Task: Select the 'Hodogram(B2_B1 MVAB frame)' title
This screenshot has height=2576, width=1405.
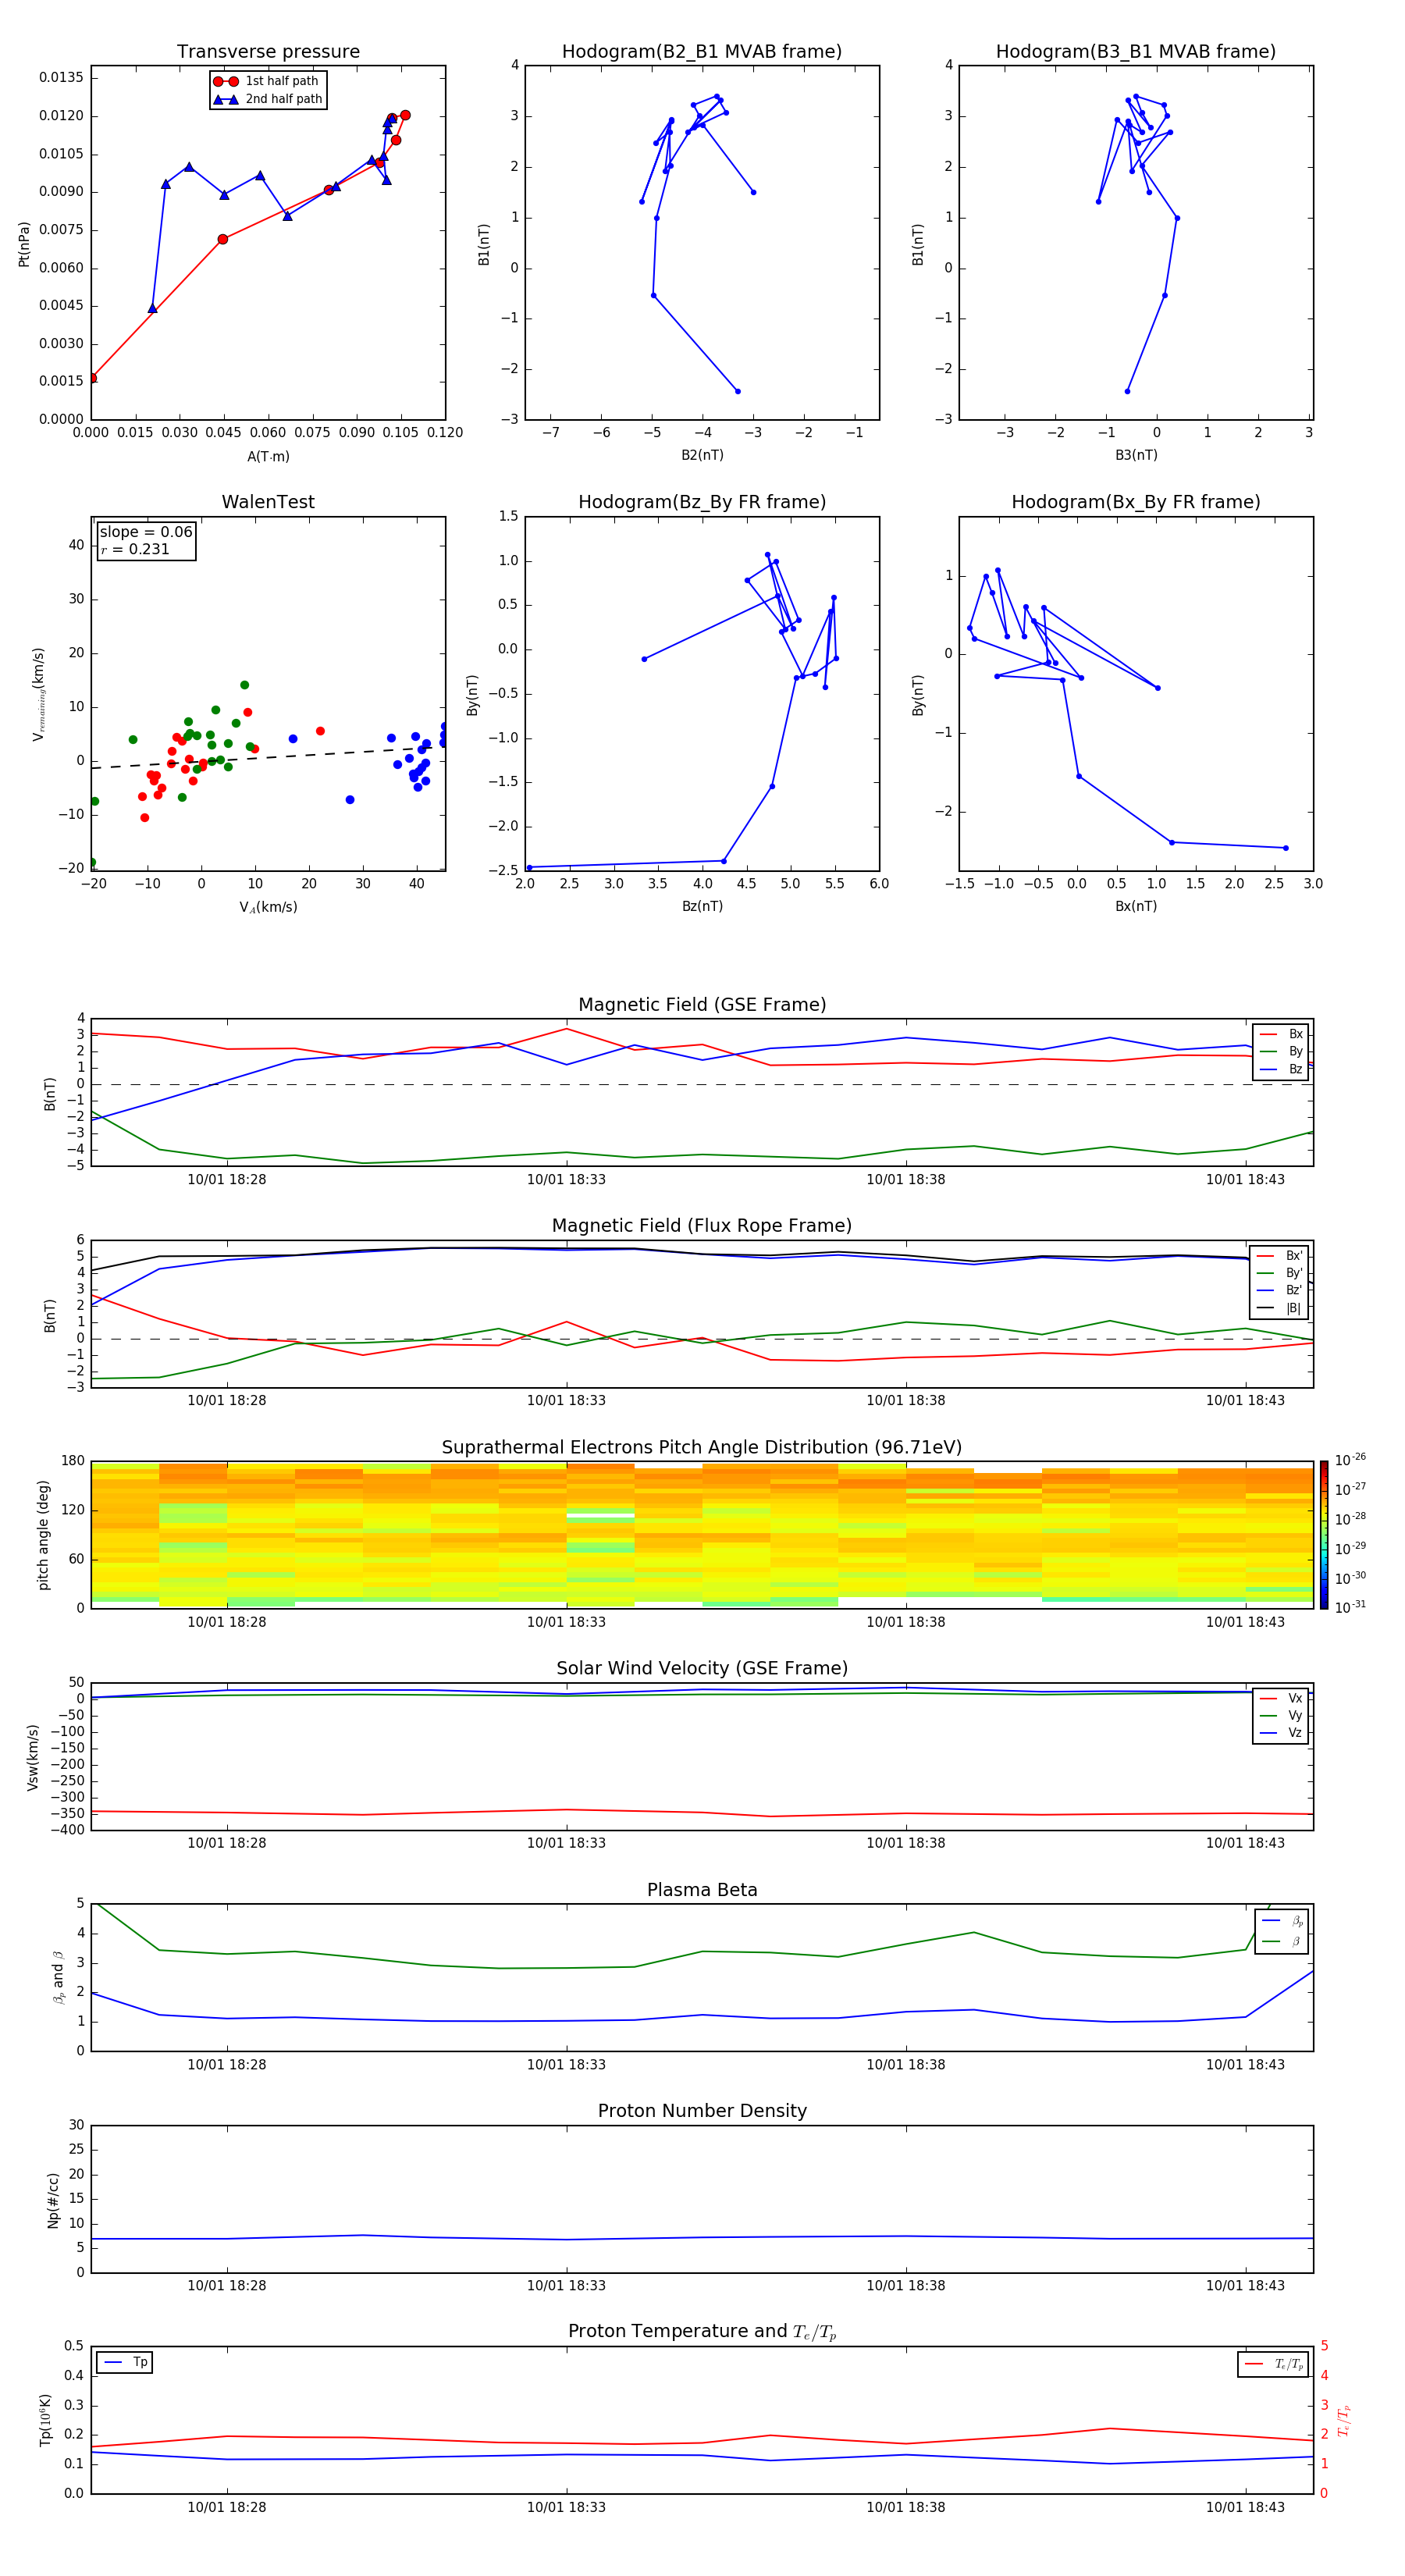Action: (702, 51)
